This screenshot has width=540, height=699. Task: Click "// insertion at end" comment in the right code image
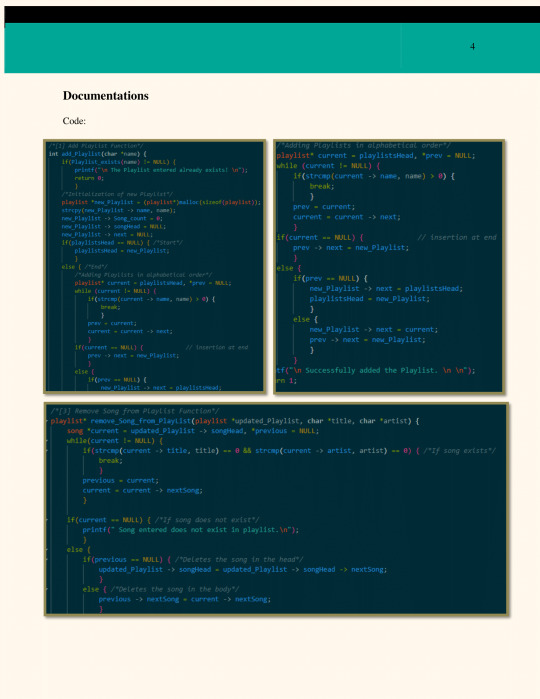[x=457, y=238]
